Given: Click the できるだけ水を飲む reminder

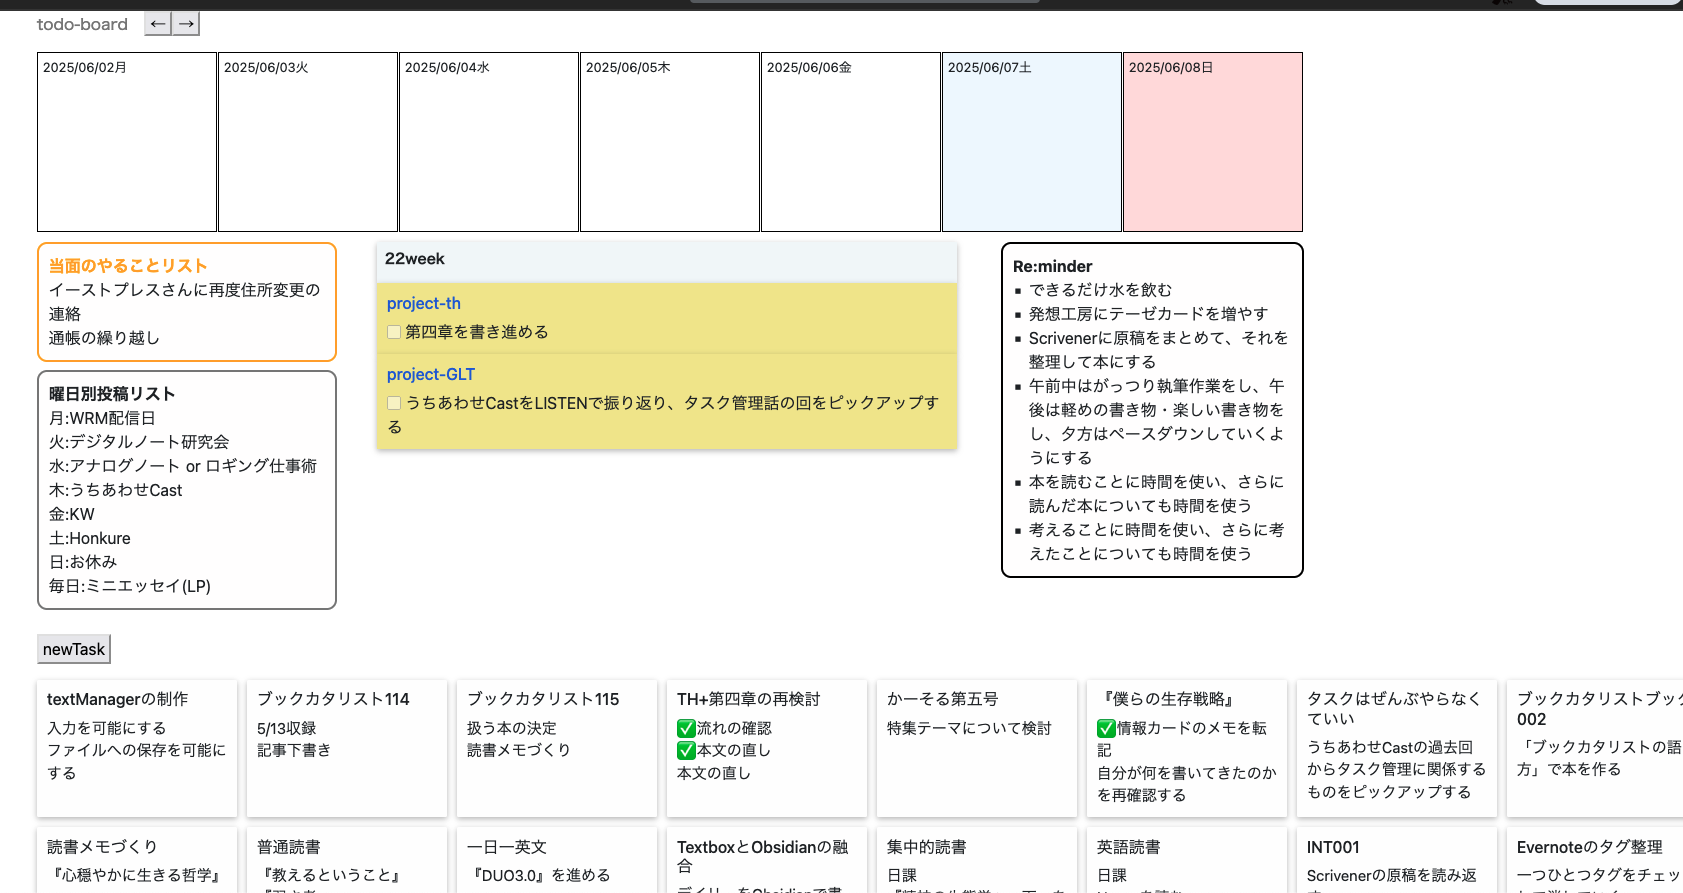Looking at the screenshot, I should (1100, 290).
